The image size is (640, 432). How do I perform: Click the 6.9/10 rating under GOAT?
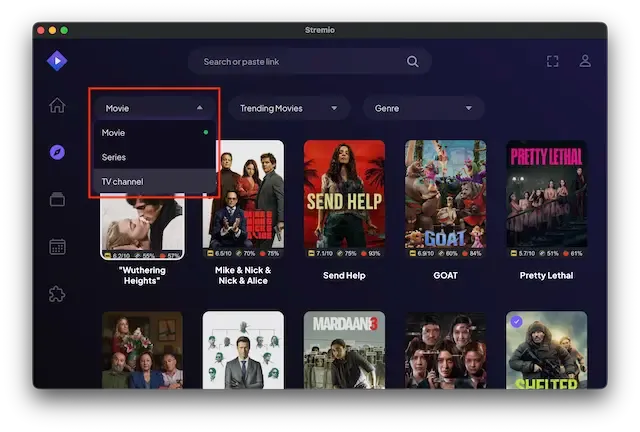coord(422,254)
